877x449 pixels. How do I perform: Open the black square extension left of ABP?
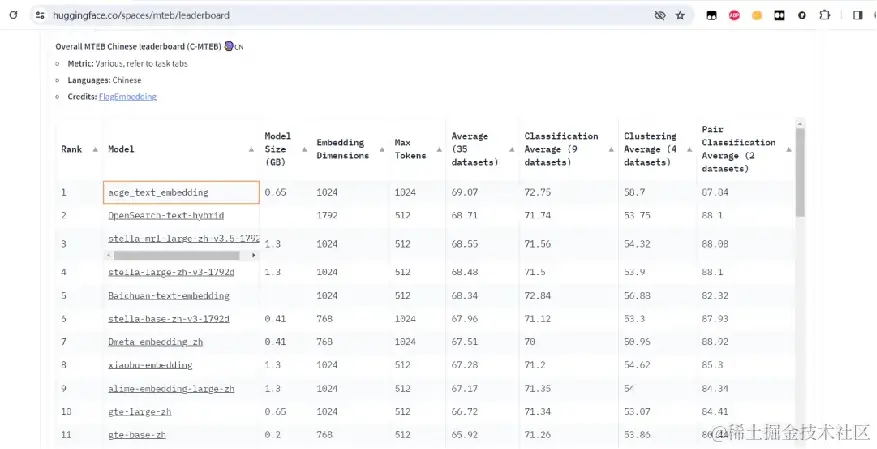[711, 16]
